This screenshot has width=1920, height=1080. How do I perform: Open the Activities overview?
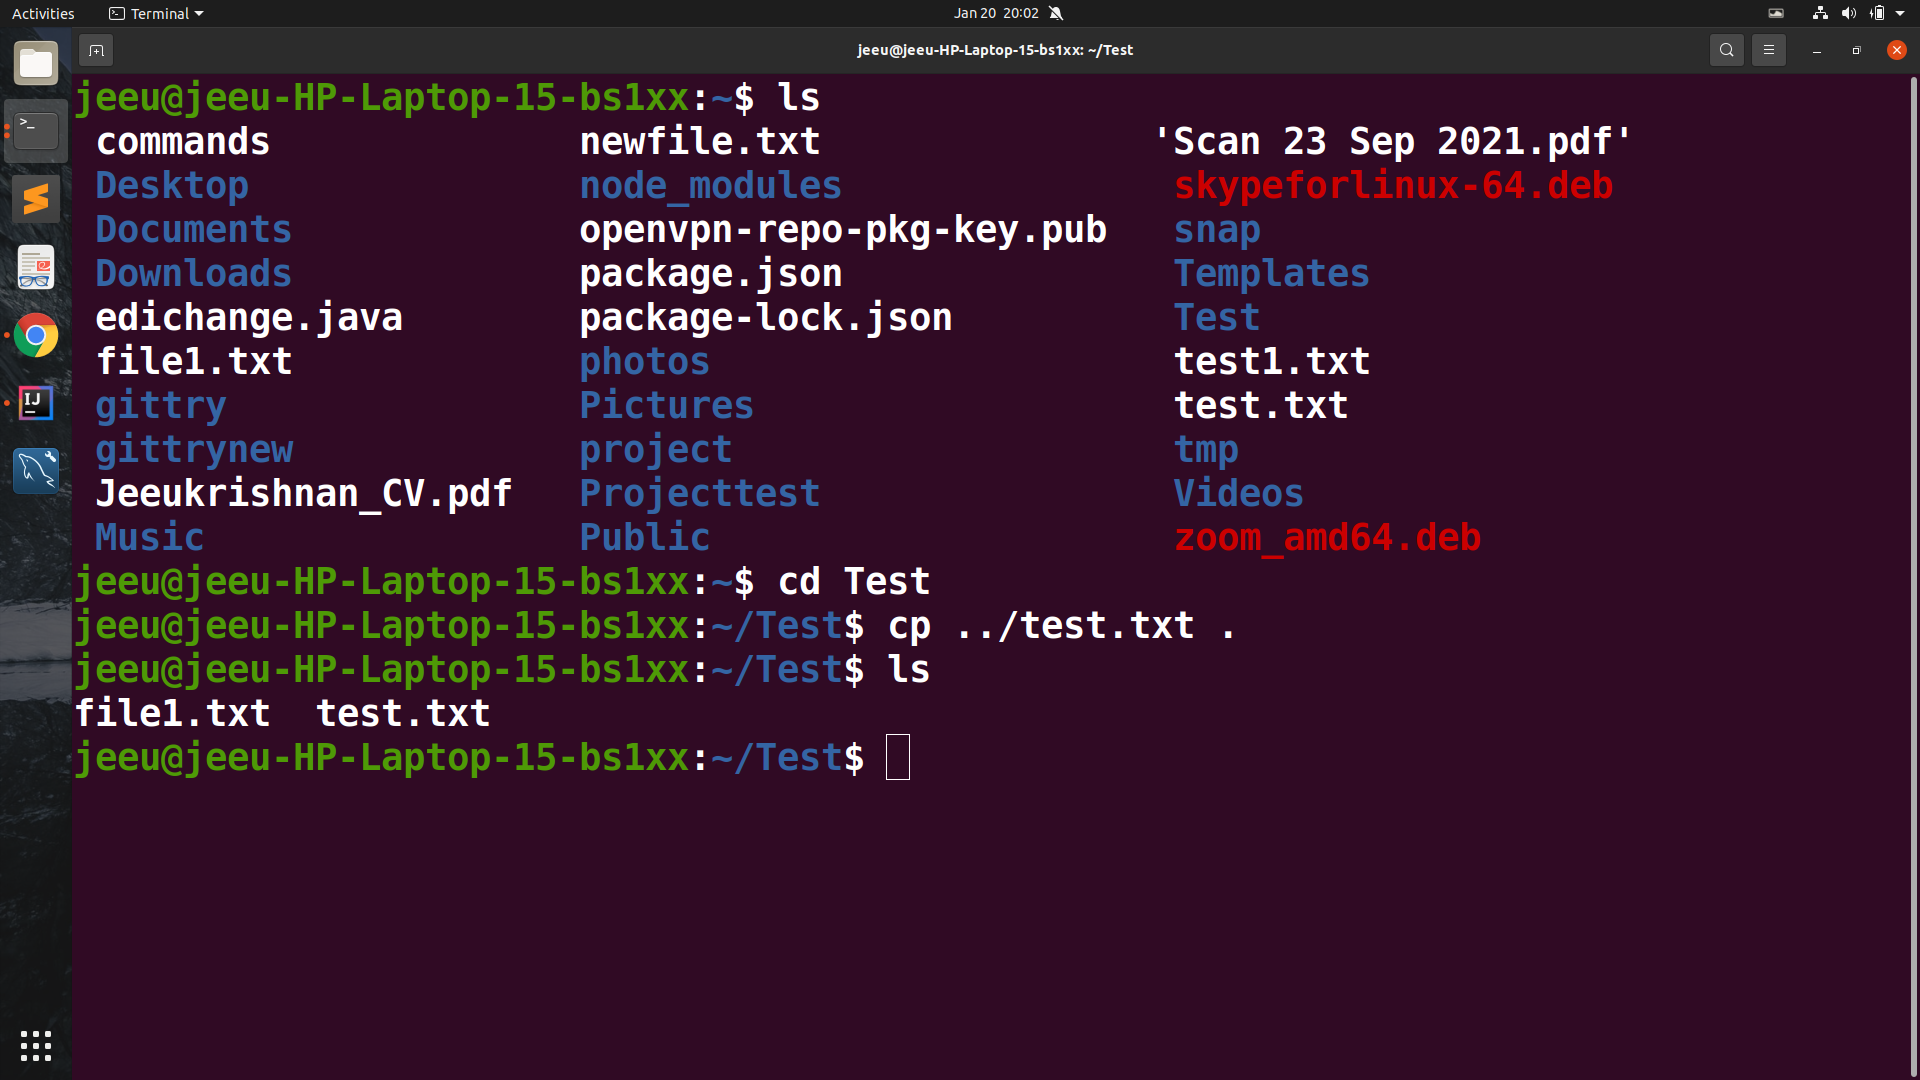pos(43,13)
